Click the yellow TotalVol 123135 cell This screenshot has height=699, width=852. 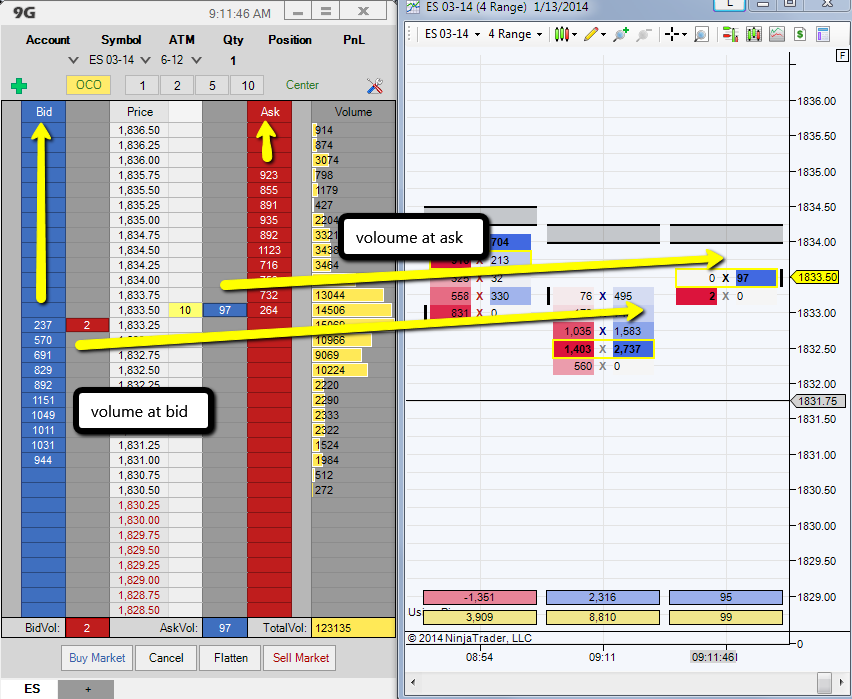point(353,628)
